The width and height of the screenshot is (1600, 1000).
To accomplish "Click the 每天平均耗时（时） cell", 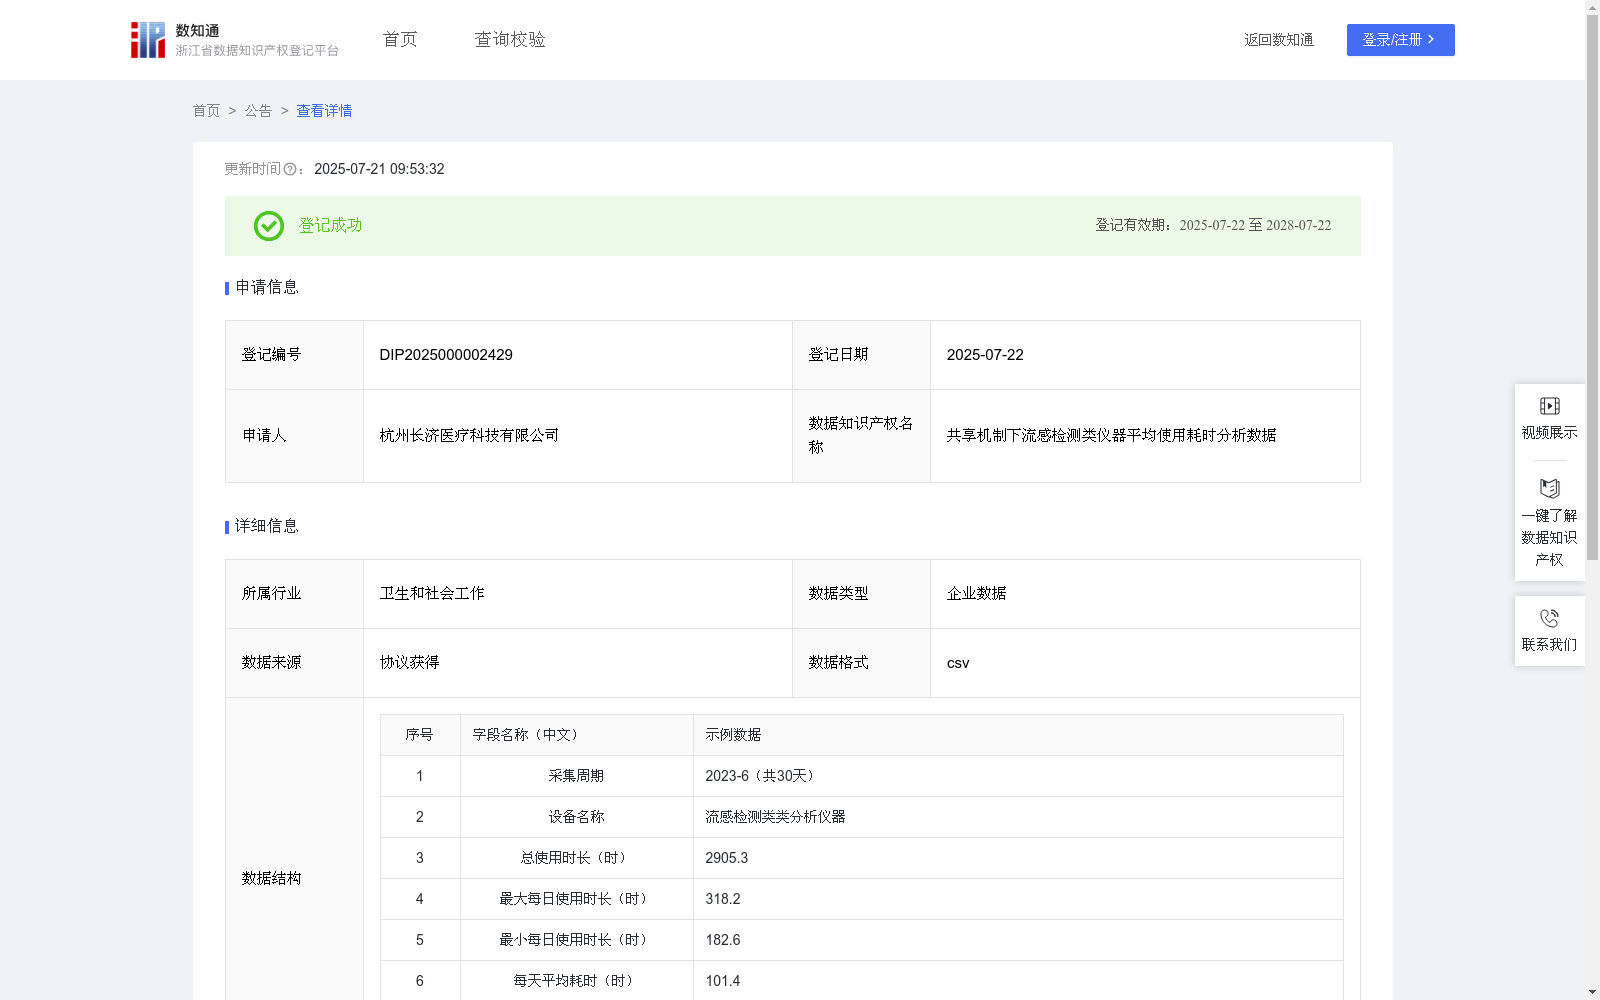I will tap(576, 981).
